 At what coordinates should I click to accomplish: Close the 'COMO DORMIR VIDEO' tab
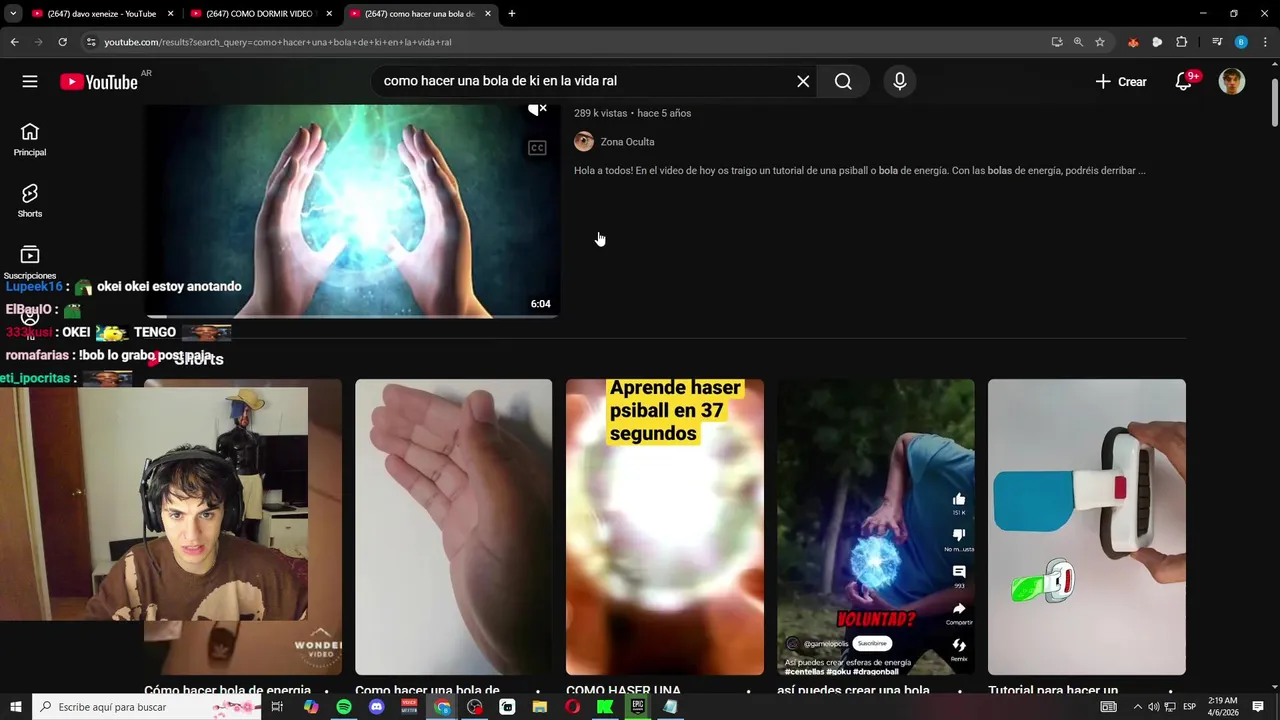click(329, 14)
